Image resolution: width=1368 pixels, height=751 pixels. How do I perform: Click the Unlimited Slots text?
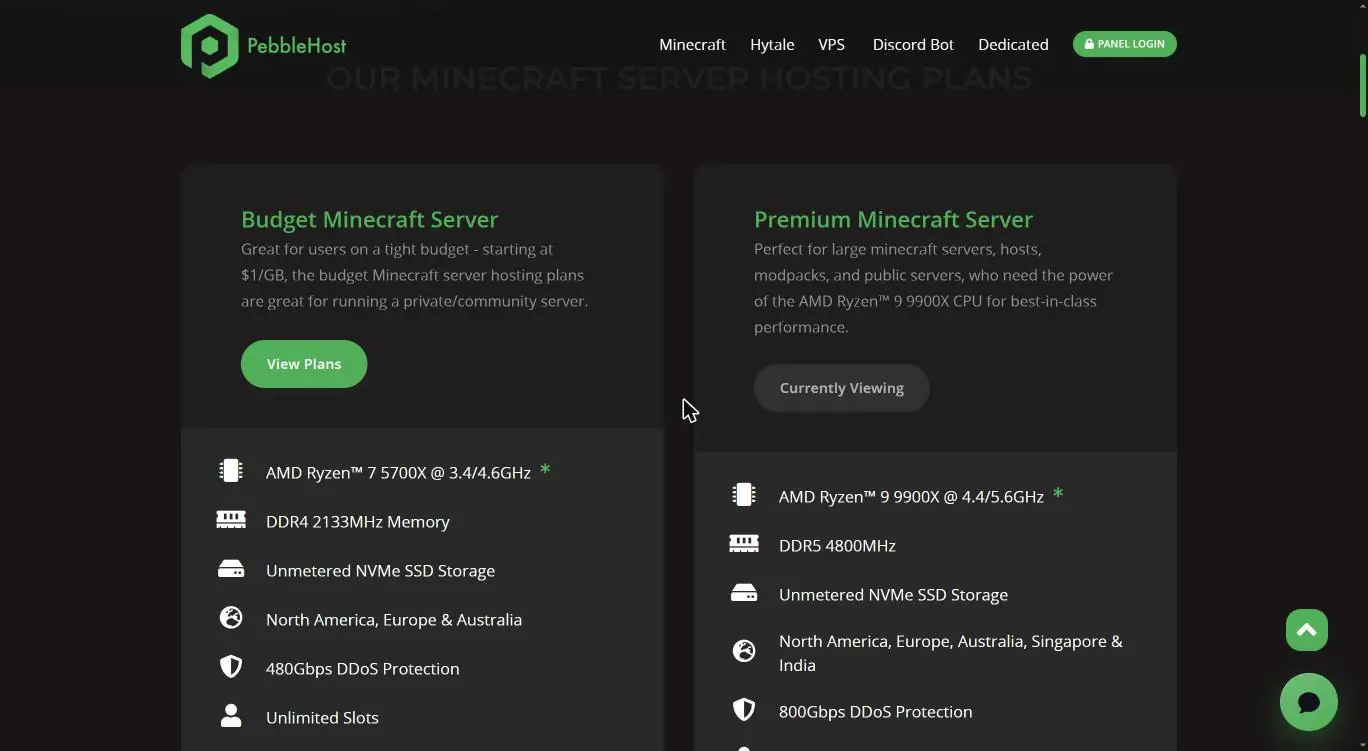pyautogui.click(x=322, y=718)
